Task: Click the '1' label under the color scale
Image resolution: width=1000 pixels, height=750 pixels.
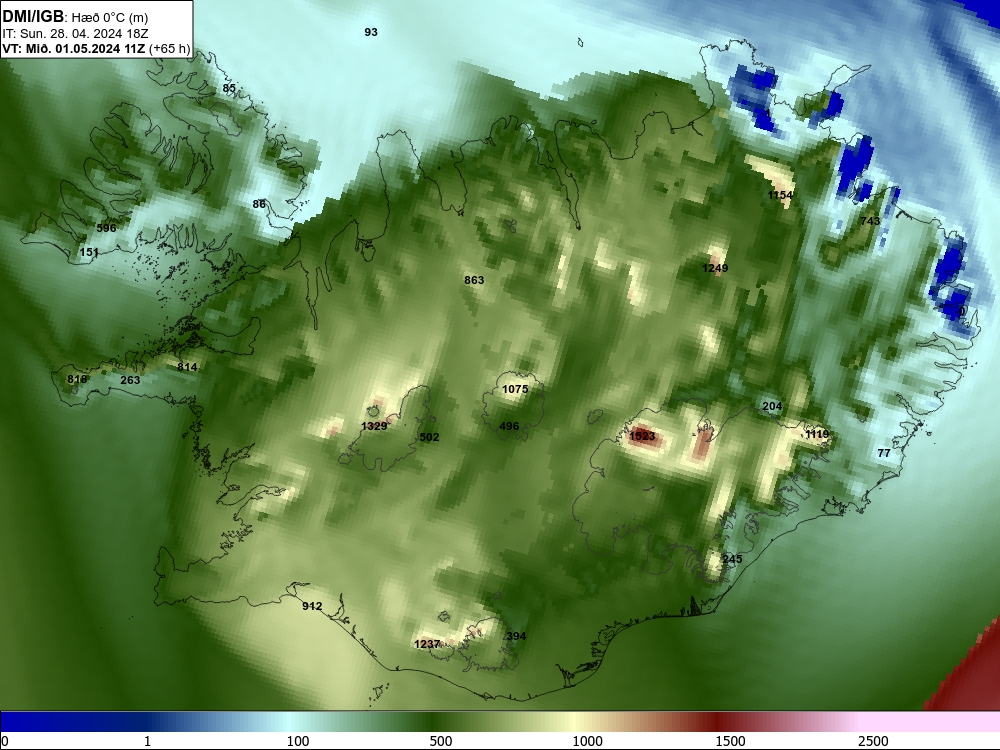Action: 147,741
